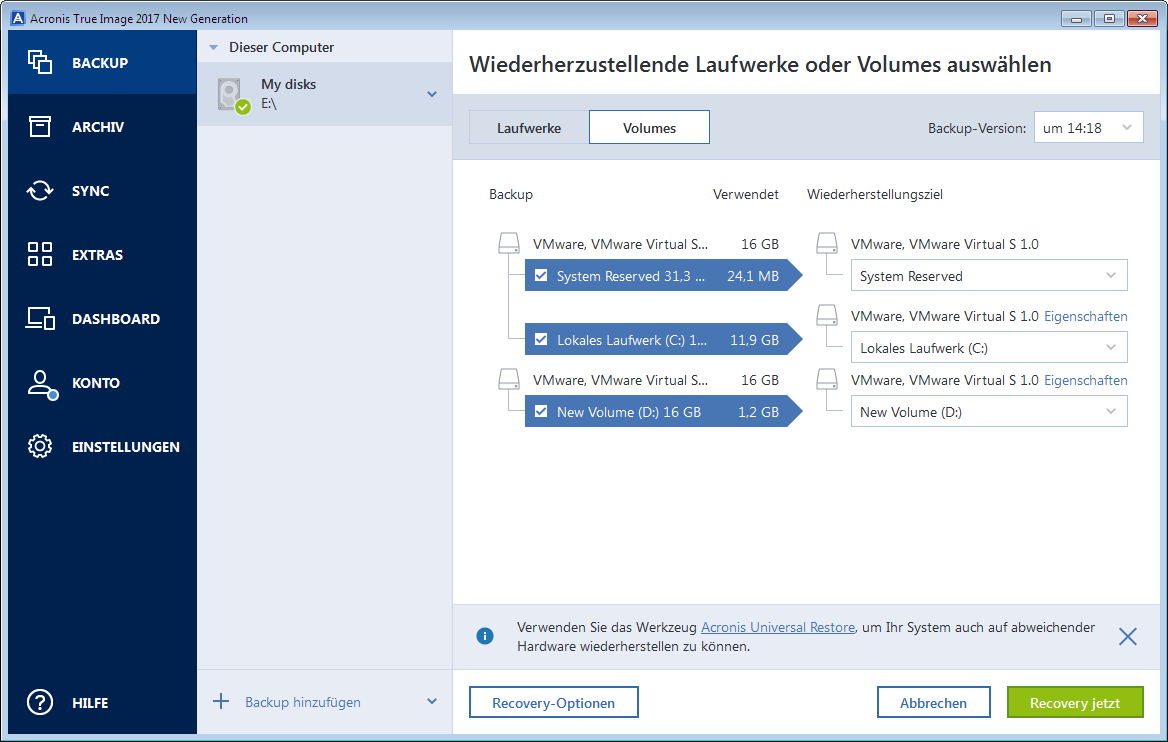Click the 24,1 MB used value
1168x742 pixels.
click(752, 276)
